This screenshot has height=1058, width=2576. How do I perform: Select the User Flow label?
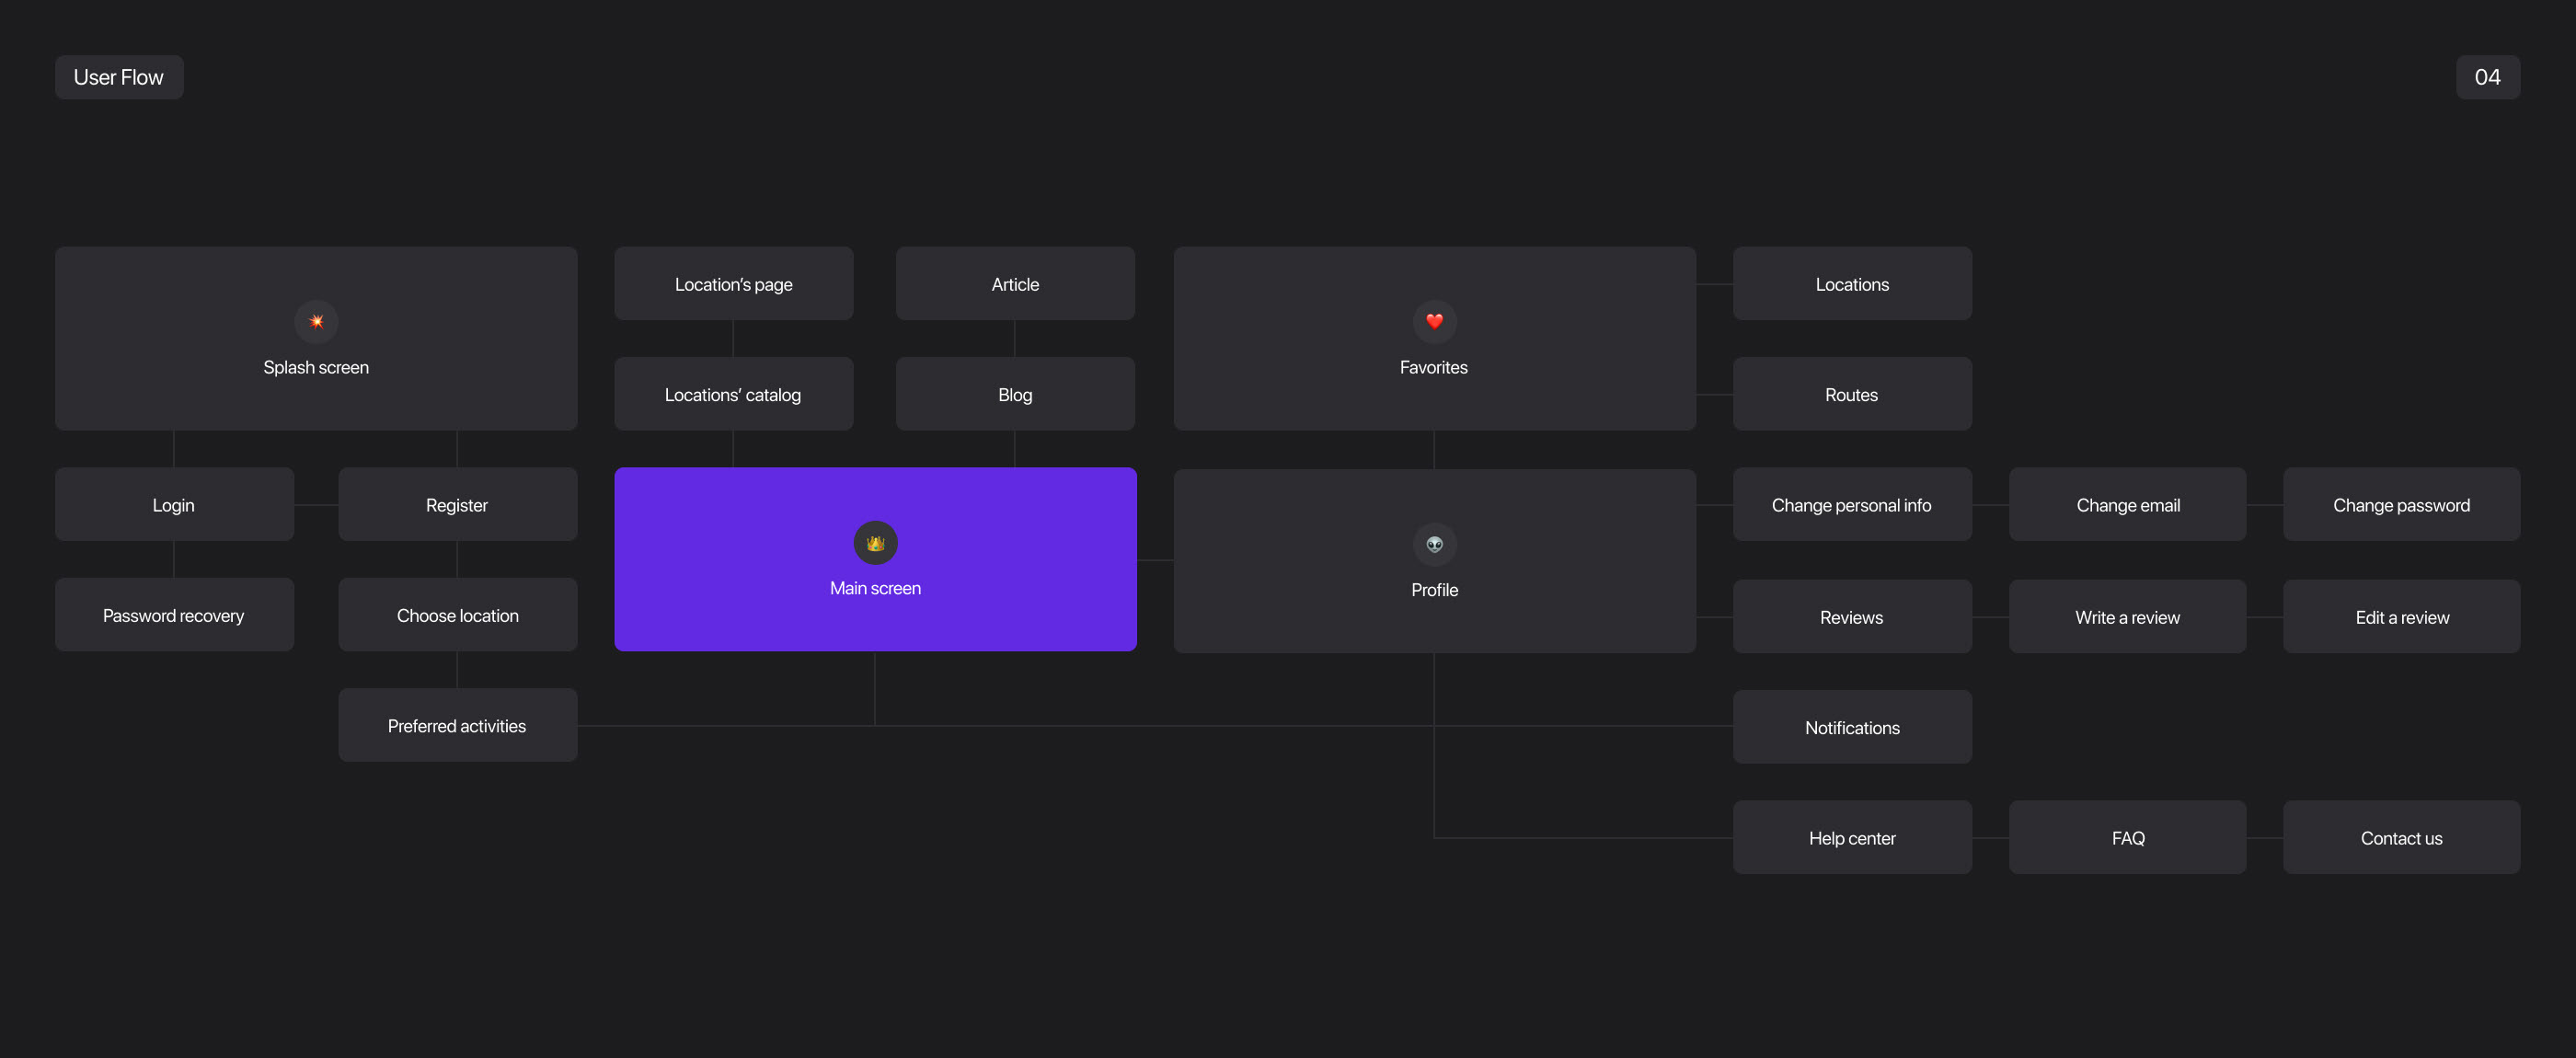(x=119, y=77)
